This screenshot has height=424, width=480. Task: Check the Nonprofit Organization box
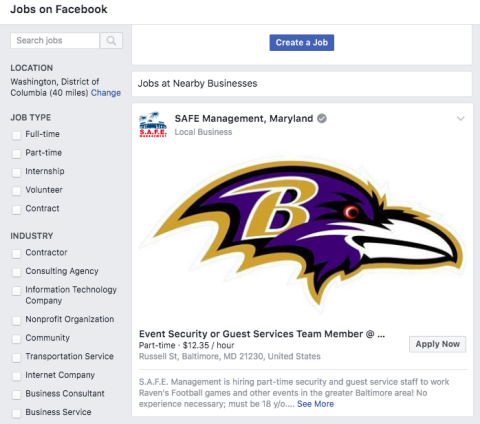point(16,320)
